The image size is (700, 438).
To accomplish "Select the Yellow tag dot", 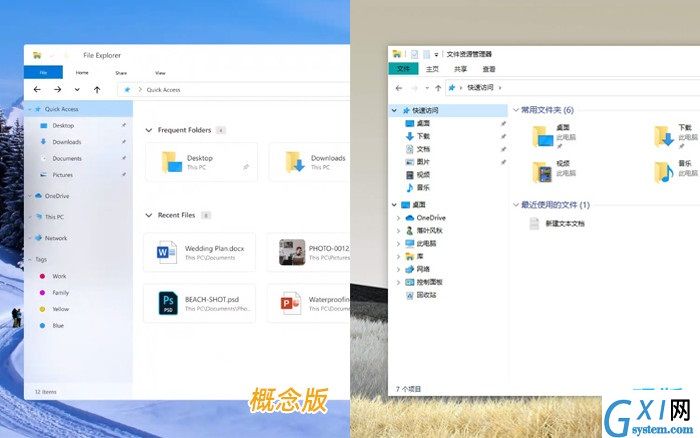I will [x=42, y=309].
